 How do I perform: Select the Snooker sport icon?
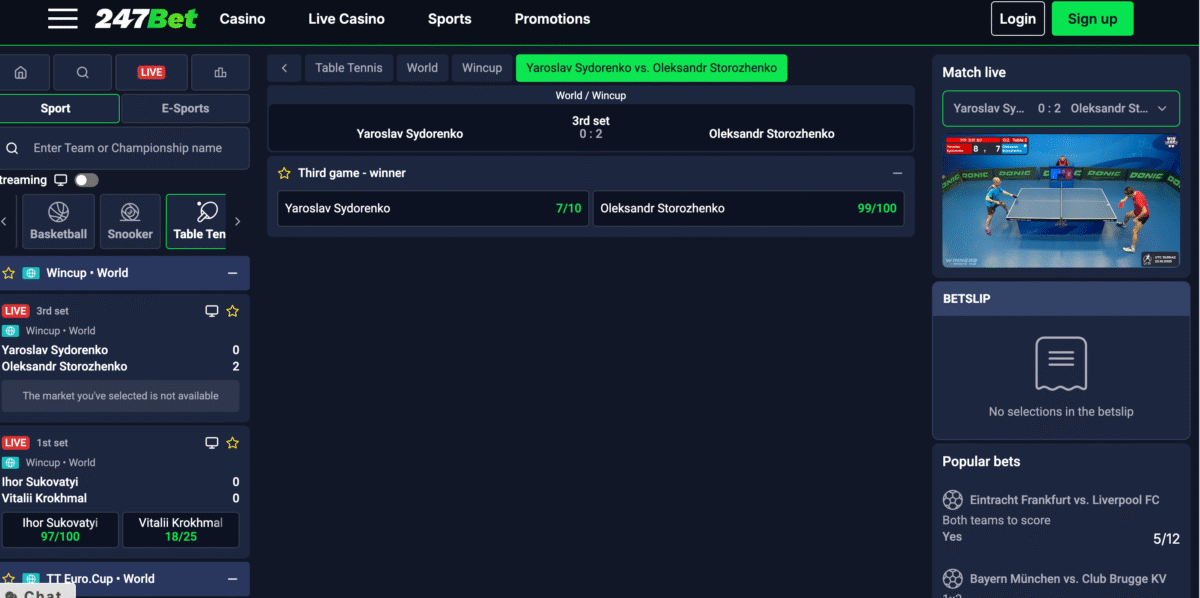130,221
